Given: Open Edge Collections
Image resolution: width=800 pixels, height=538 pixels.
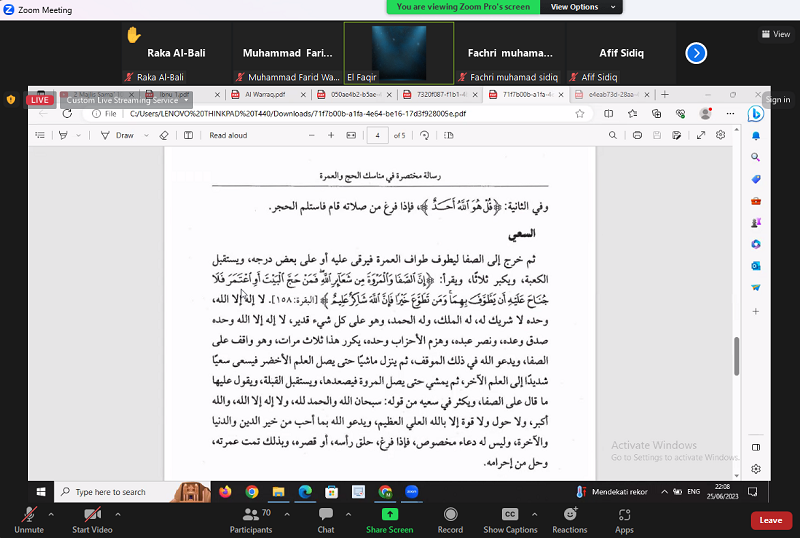Looking at the screenshot, I should [x=657, y=114].
